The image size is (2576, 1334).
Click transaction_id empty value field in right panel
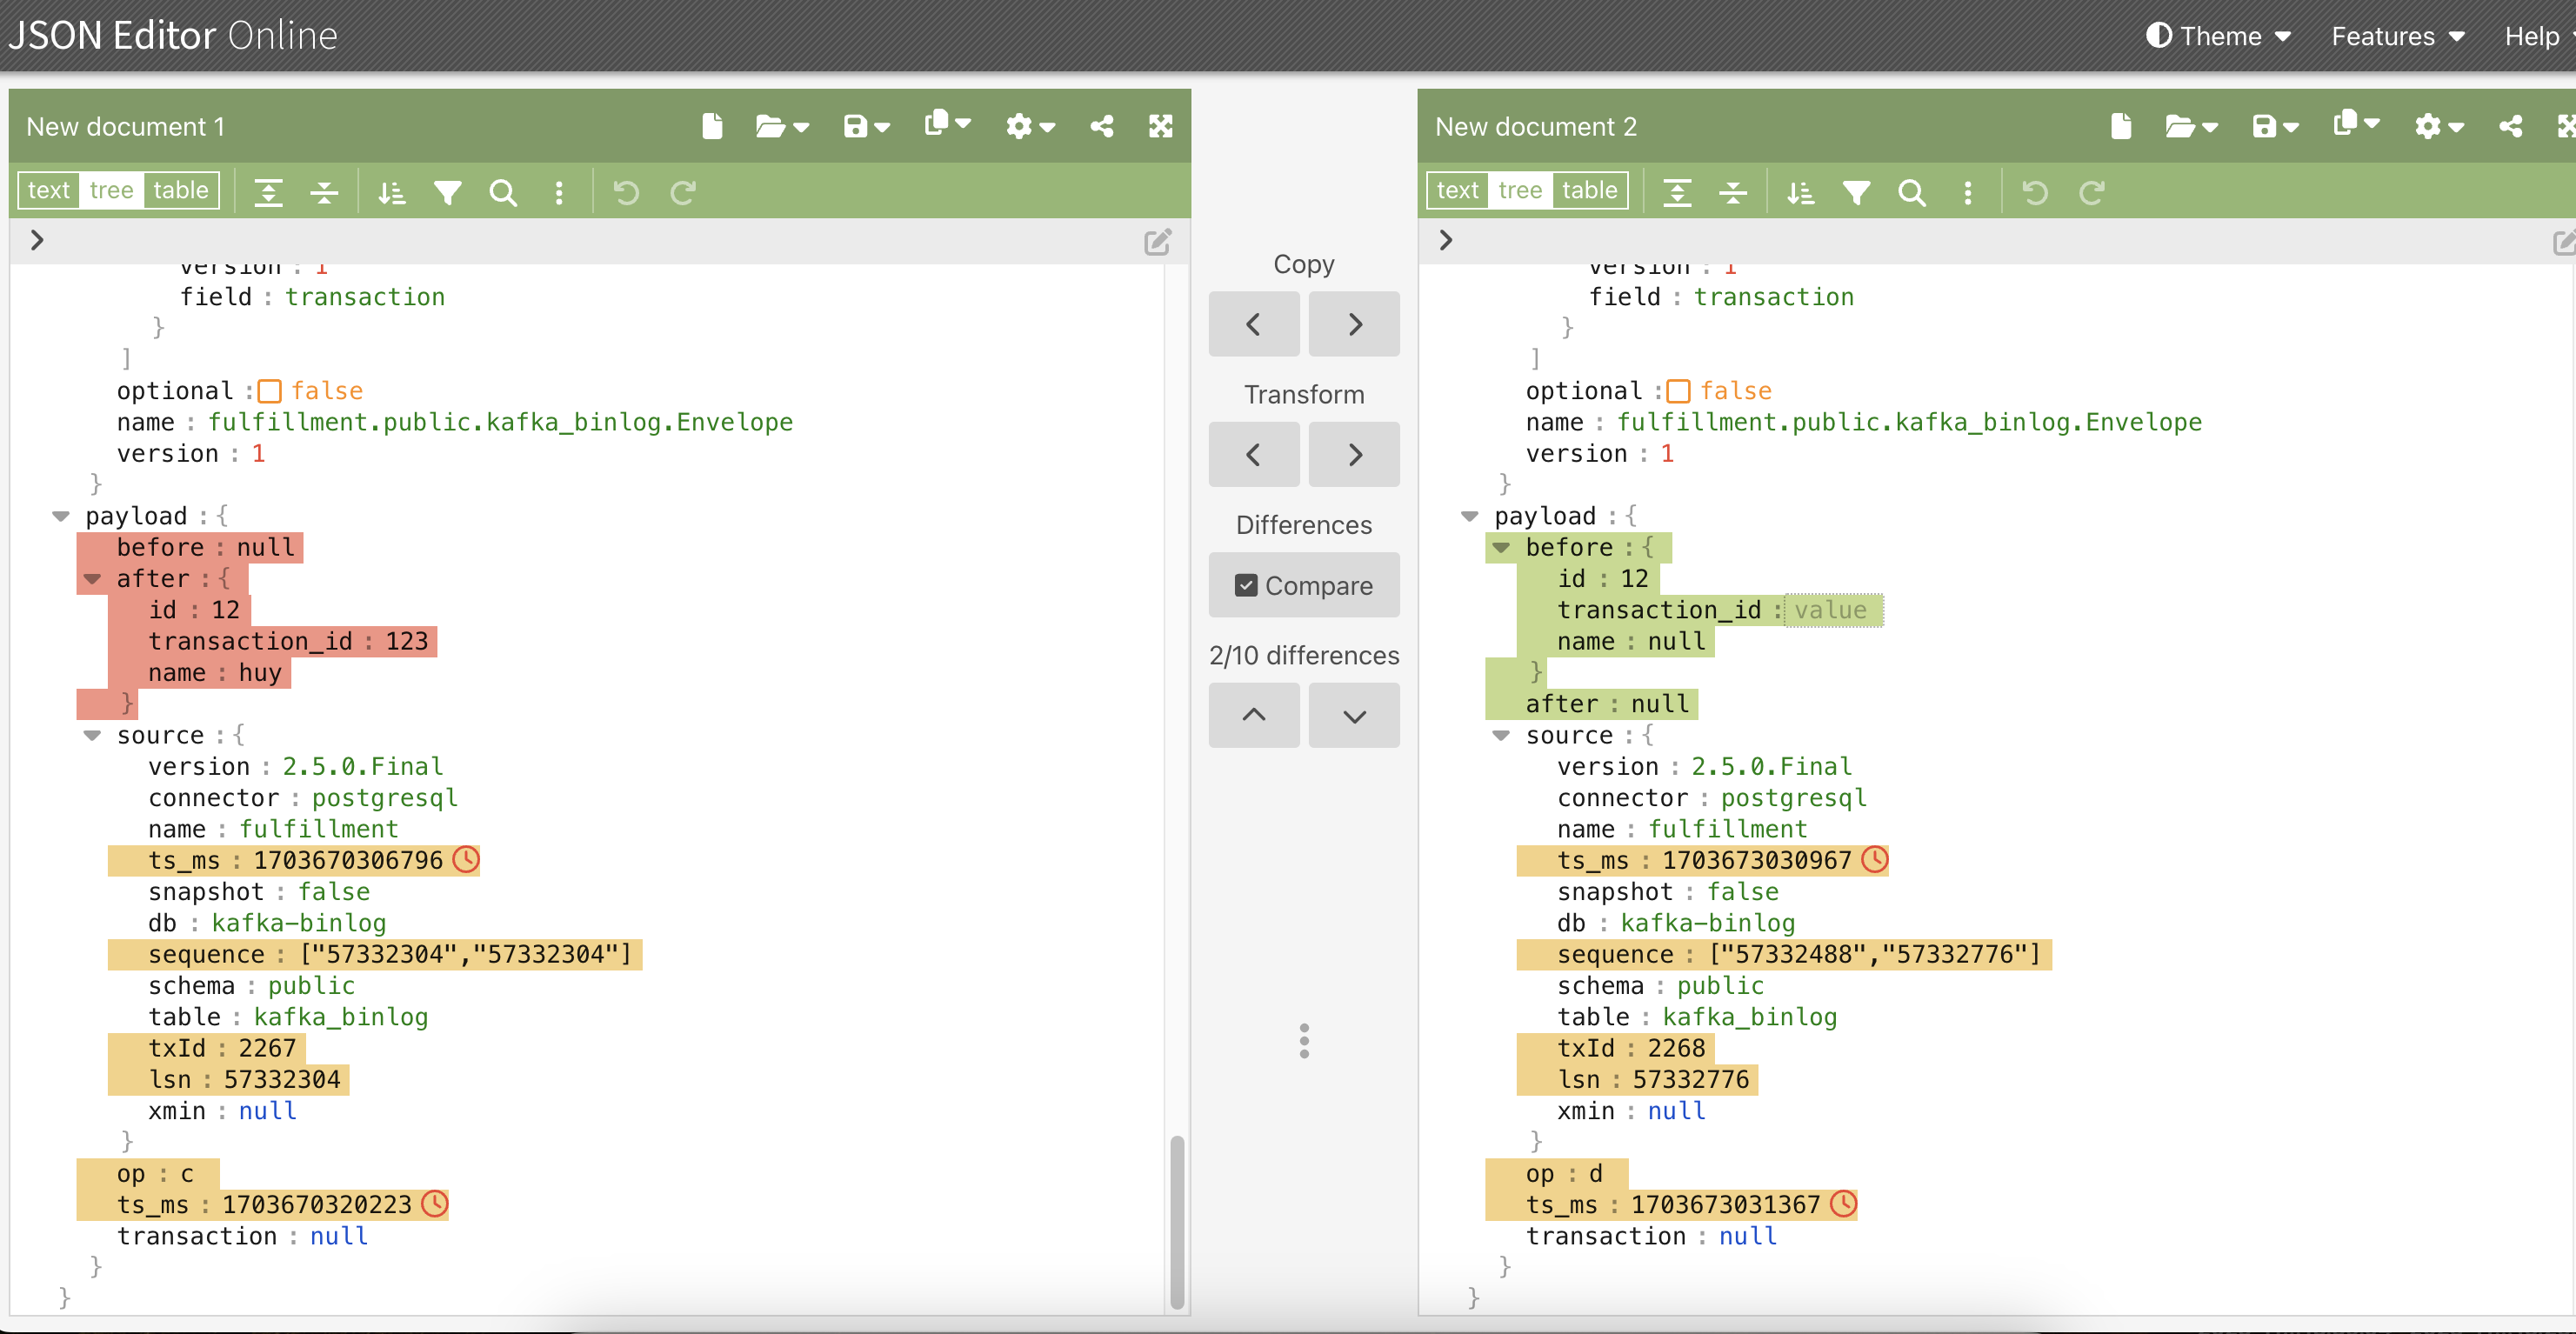coord(1834,610)
